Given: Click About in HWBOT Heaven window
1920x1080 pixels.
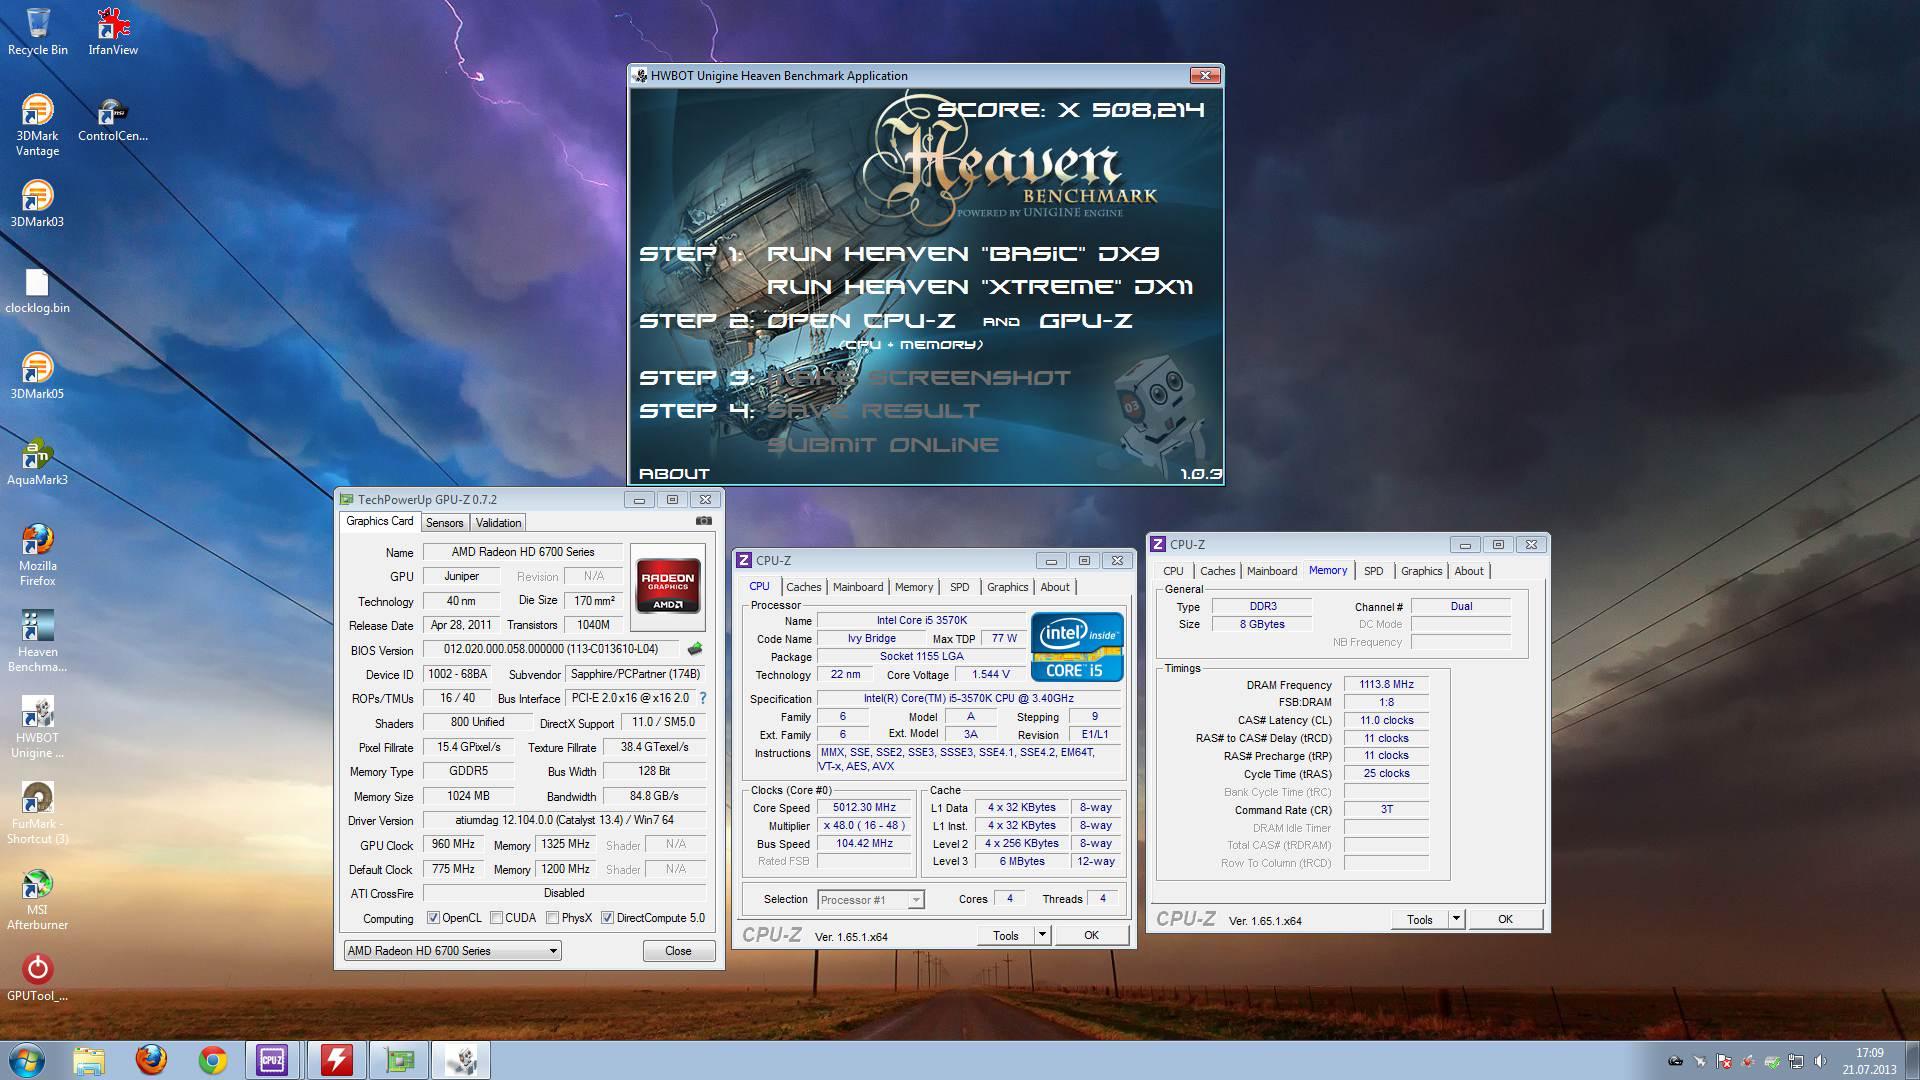Looking at the screenshot, I should click(674, 473).
